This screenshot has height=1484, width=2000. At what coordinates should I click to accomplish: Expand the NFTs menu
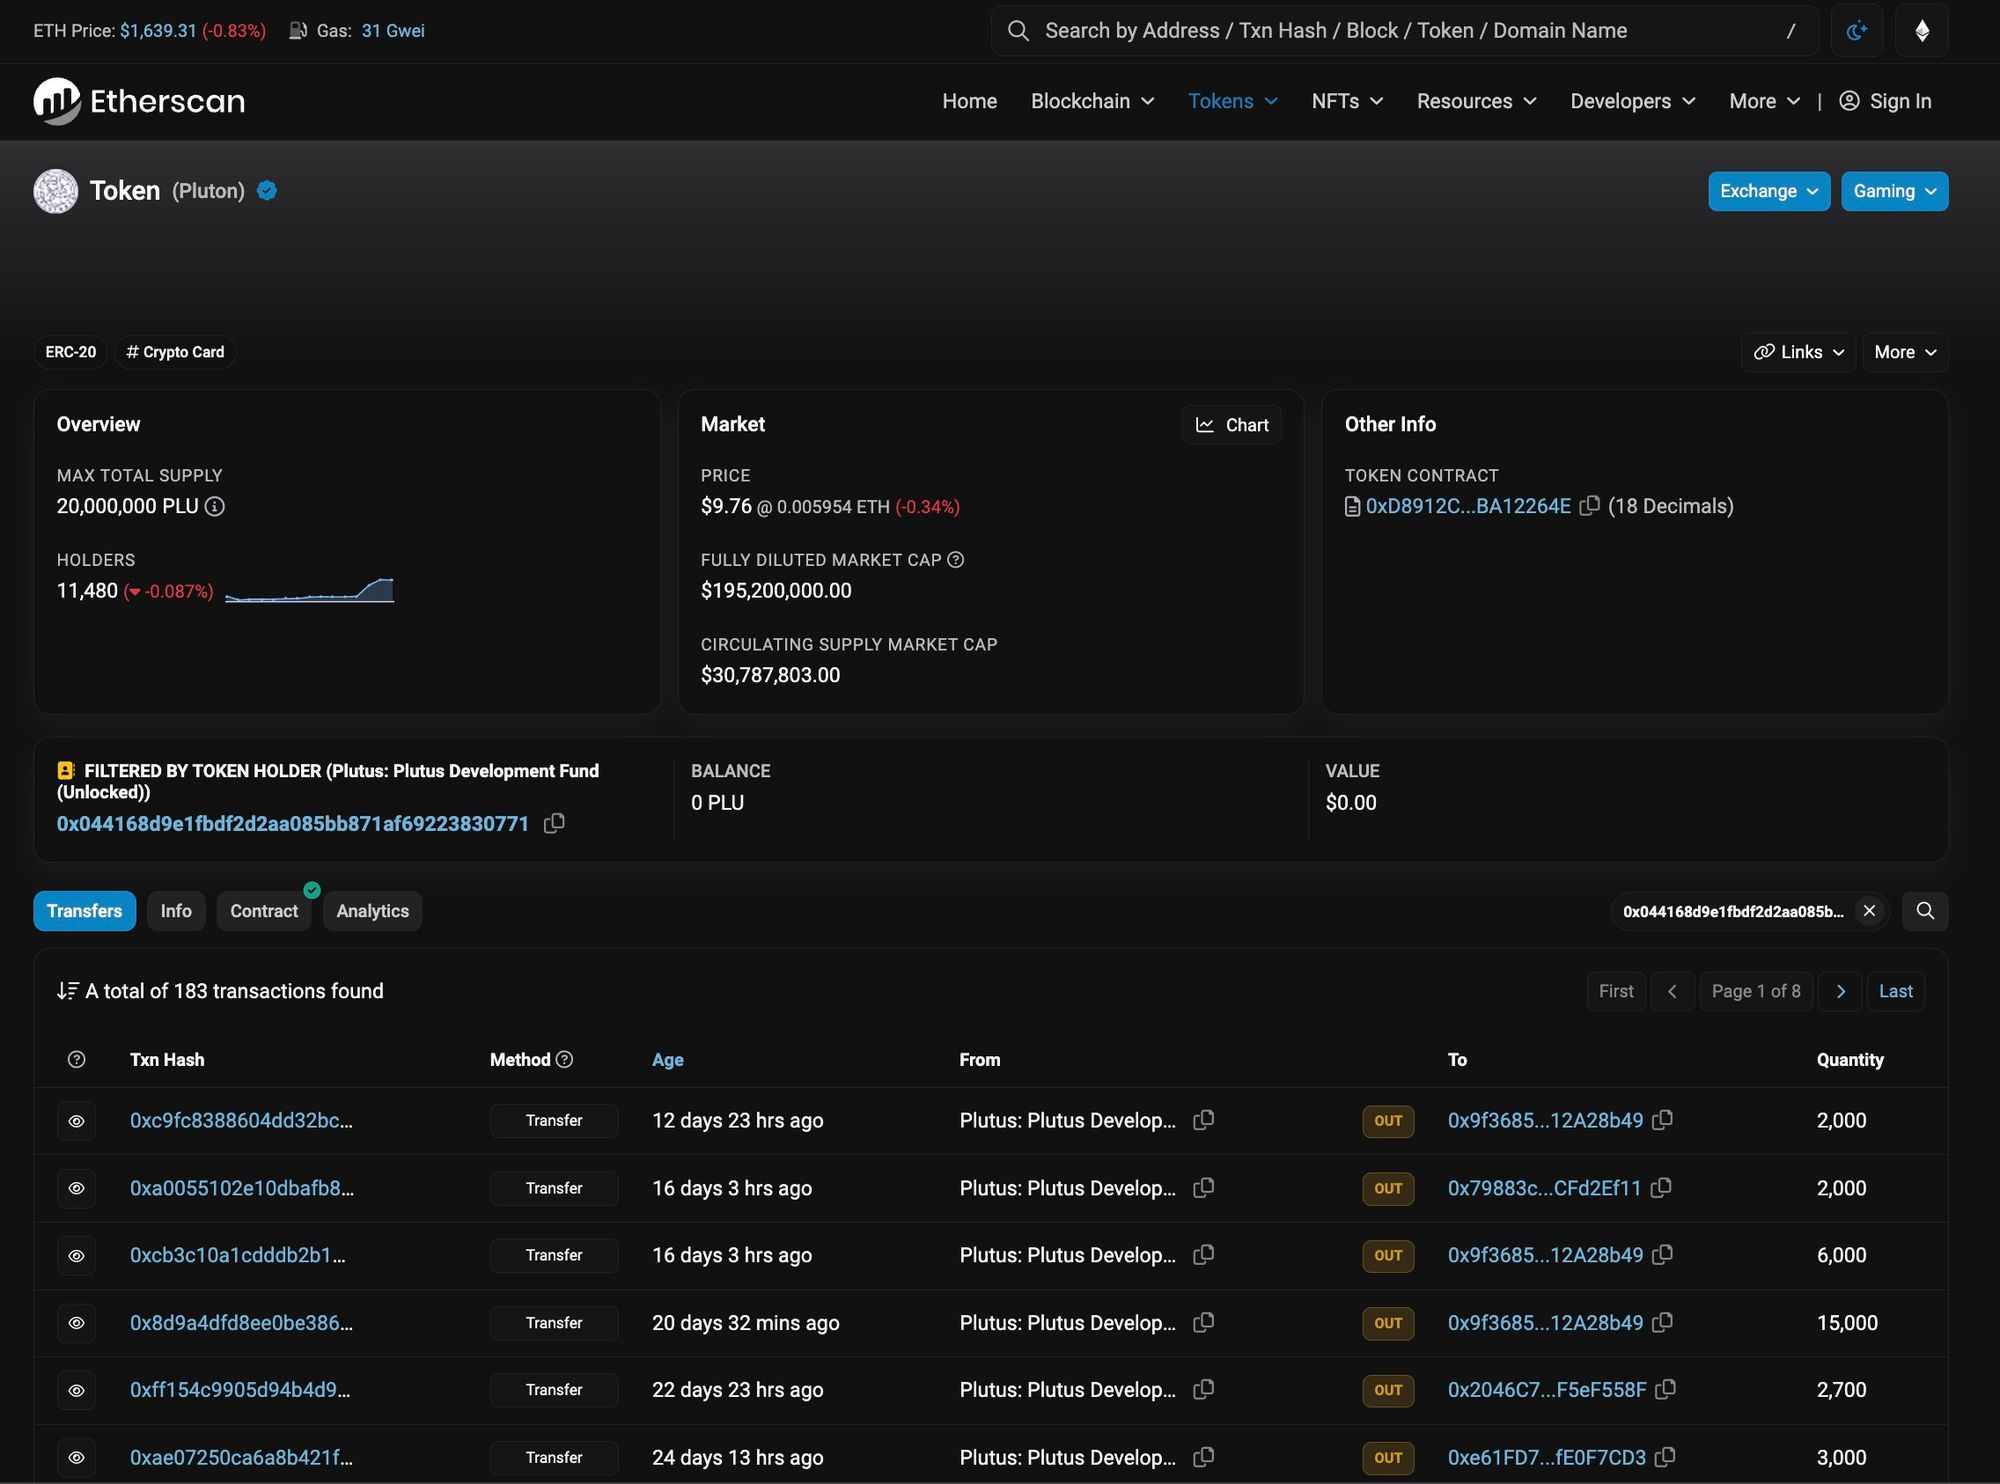pyautogui.click(x=1347, y=101)
